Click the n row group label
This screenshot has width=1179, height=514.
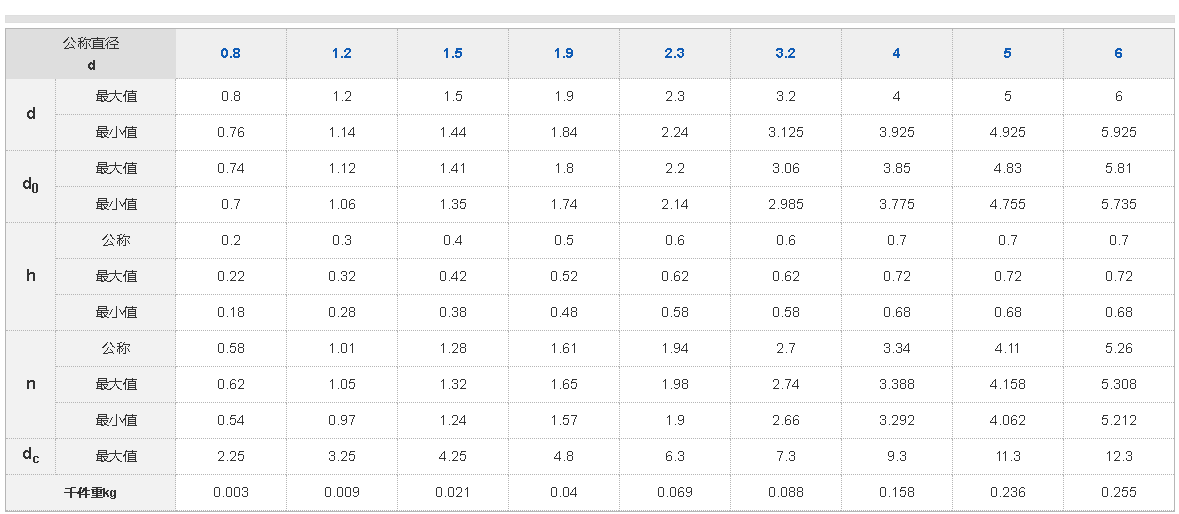(31, 384)
